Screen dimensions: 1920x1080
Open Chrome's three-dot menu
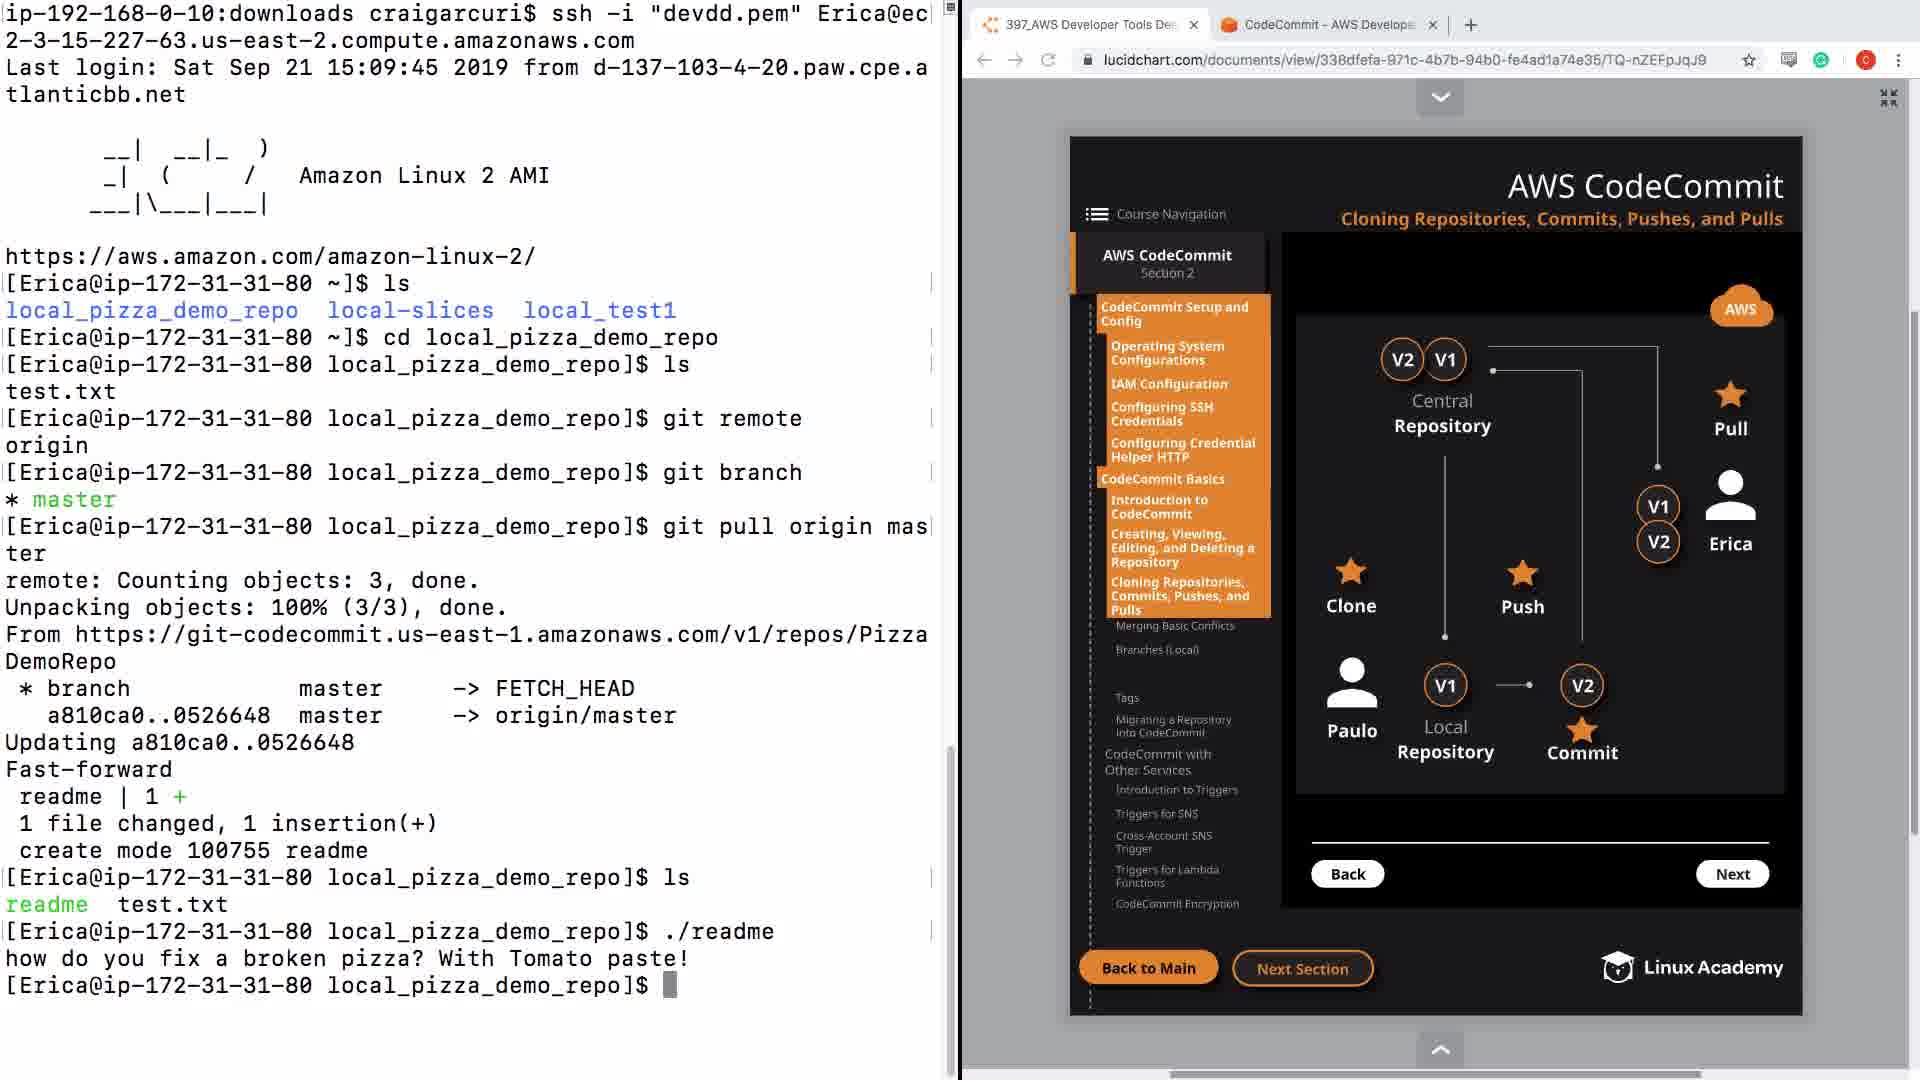[x=1898, y=60]
